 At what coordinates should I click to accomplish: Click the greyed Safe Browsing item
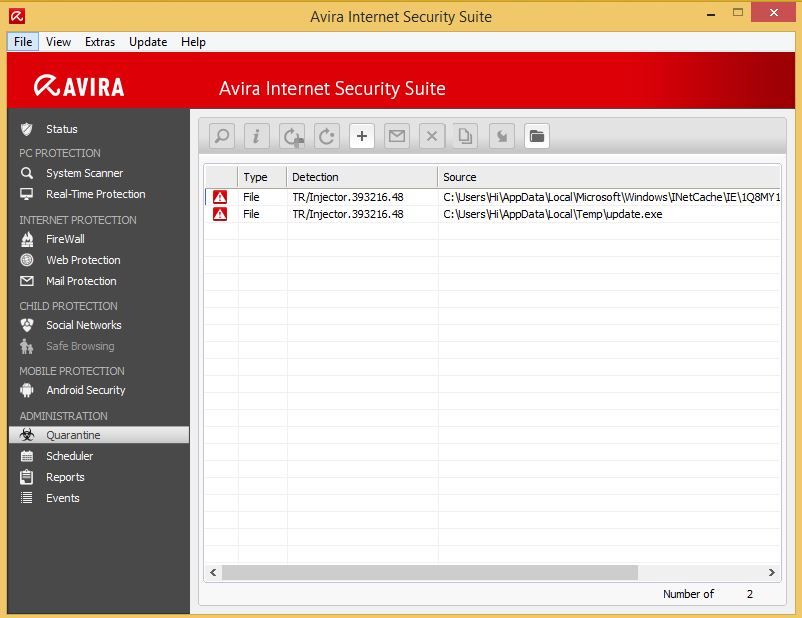point(80,346)
